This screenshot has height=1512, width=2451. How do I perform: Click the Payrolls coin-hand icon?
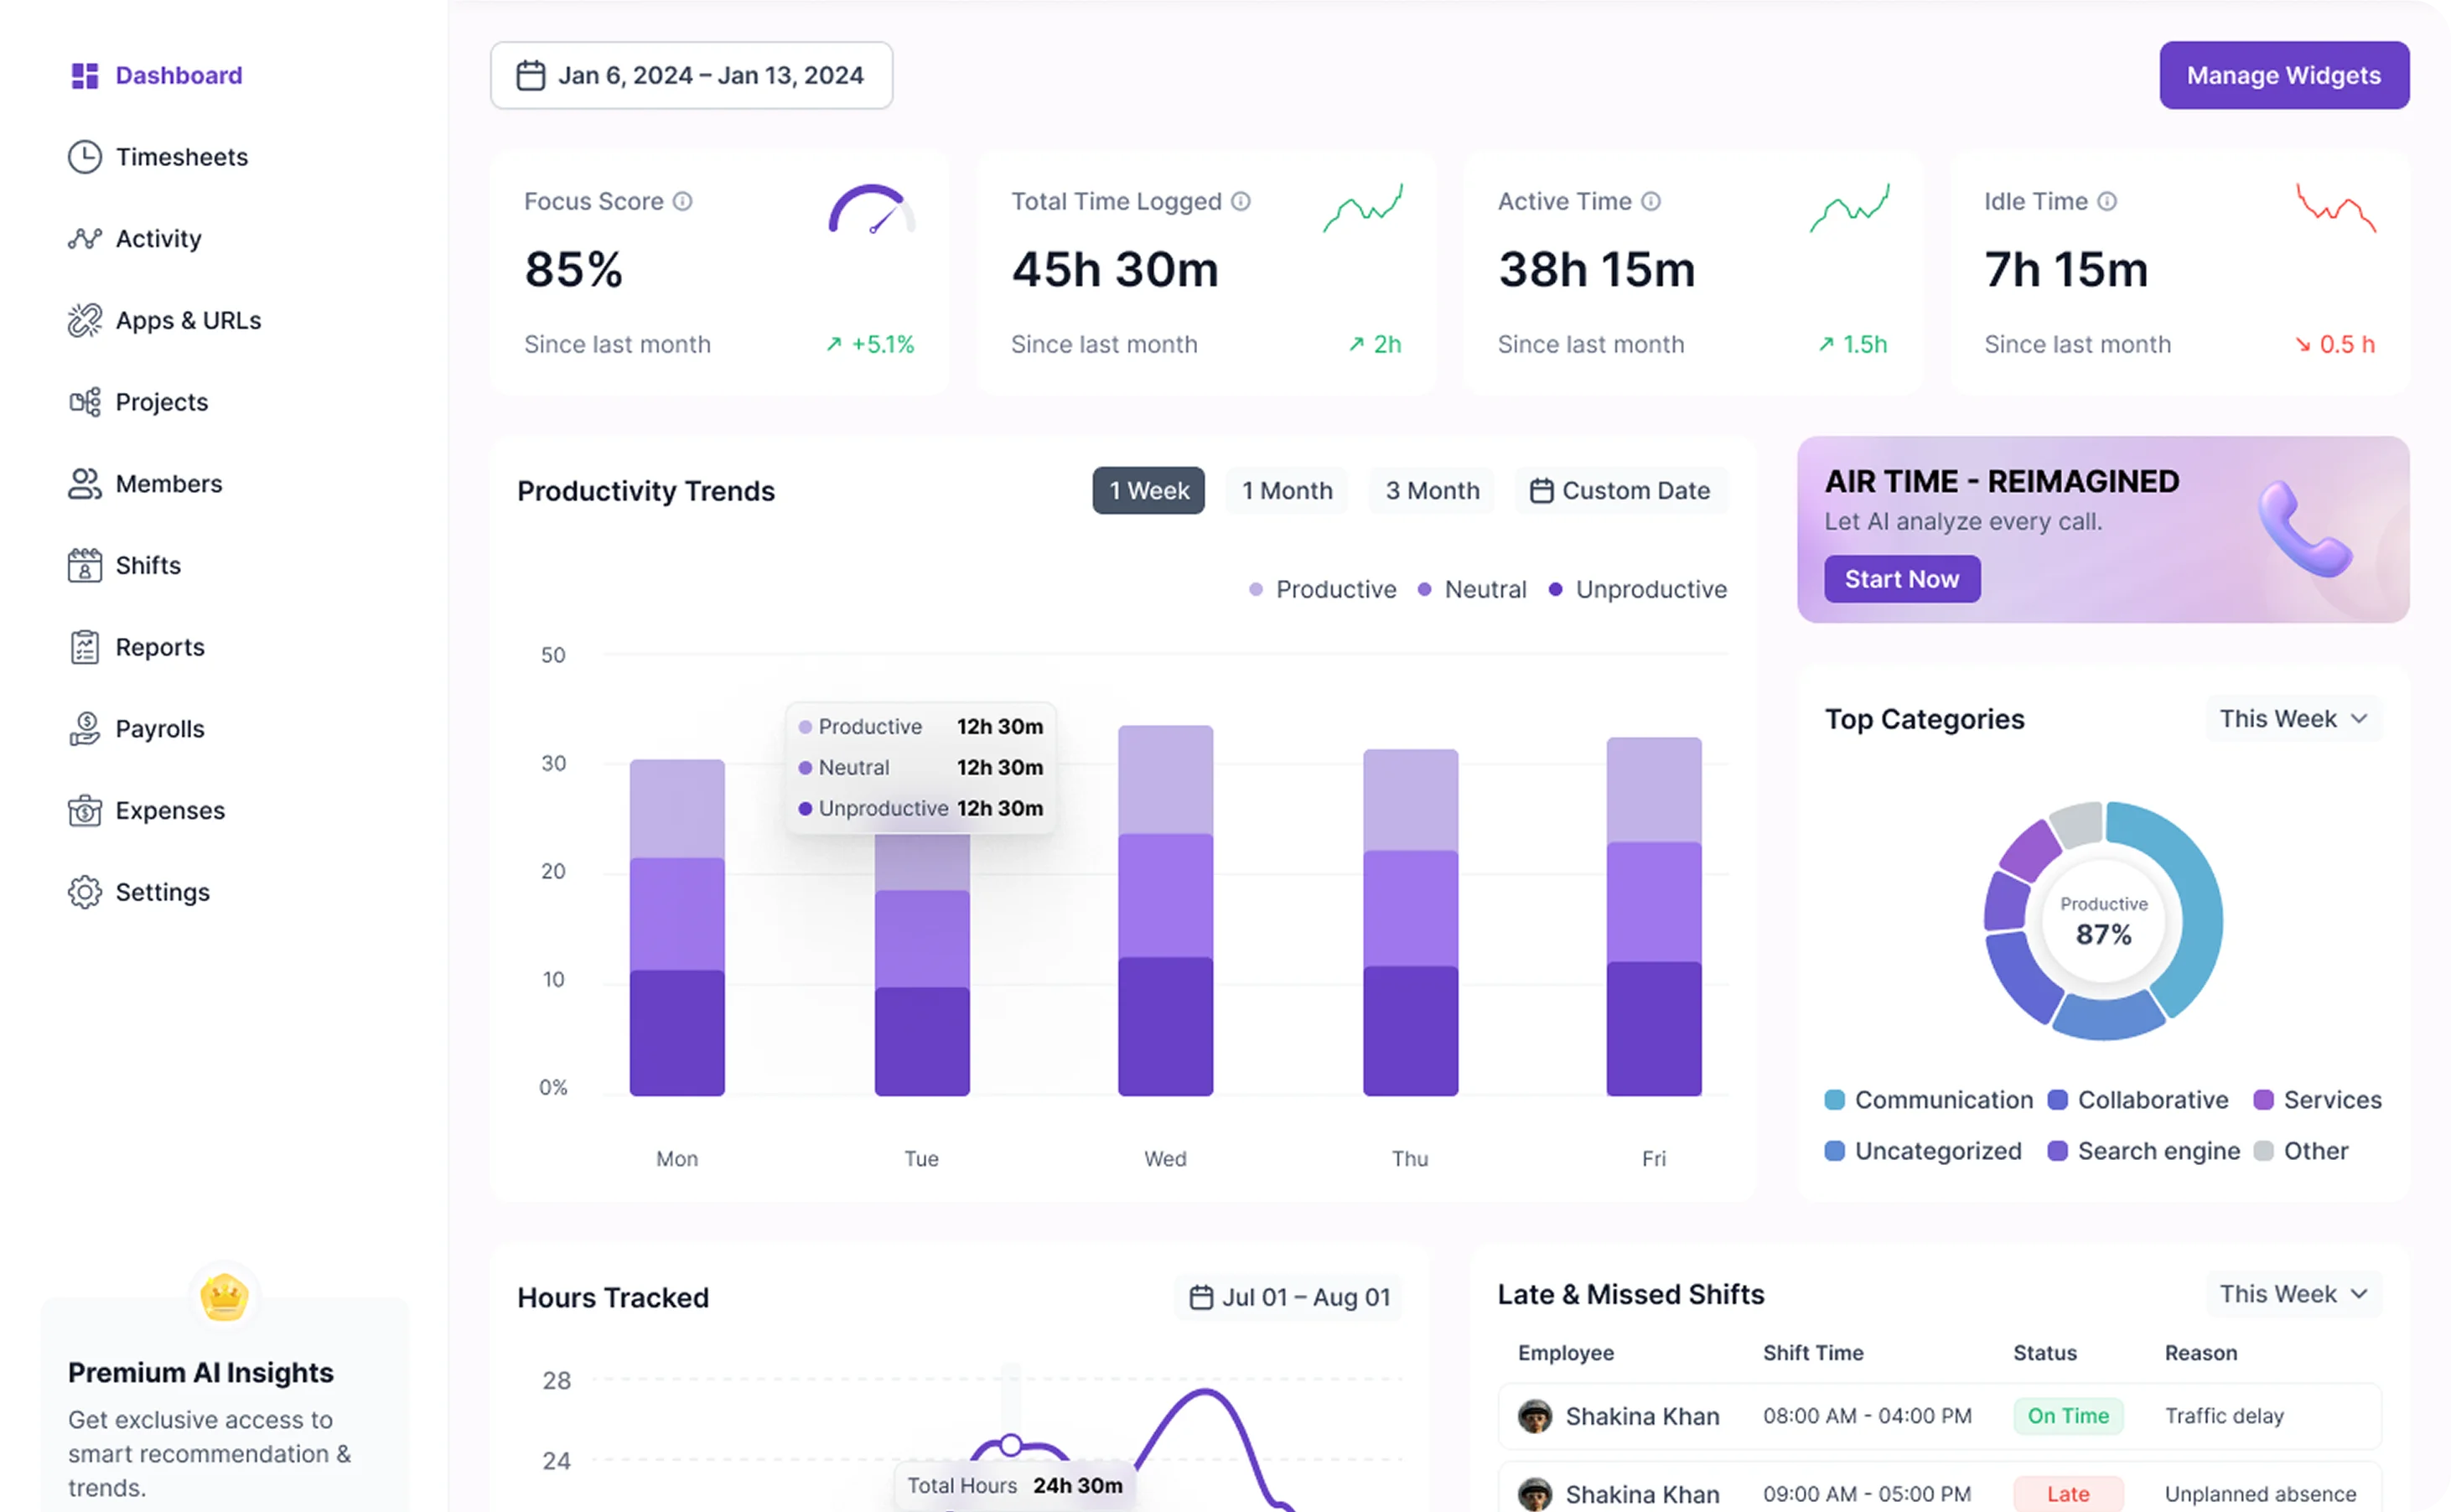click(x=85, y=729)
